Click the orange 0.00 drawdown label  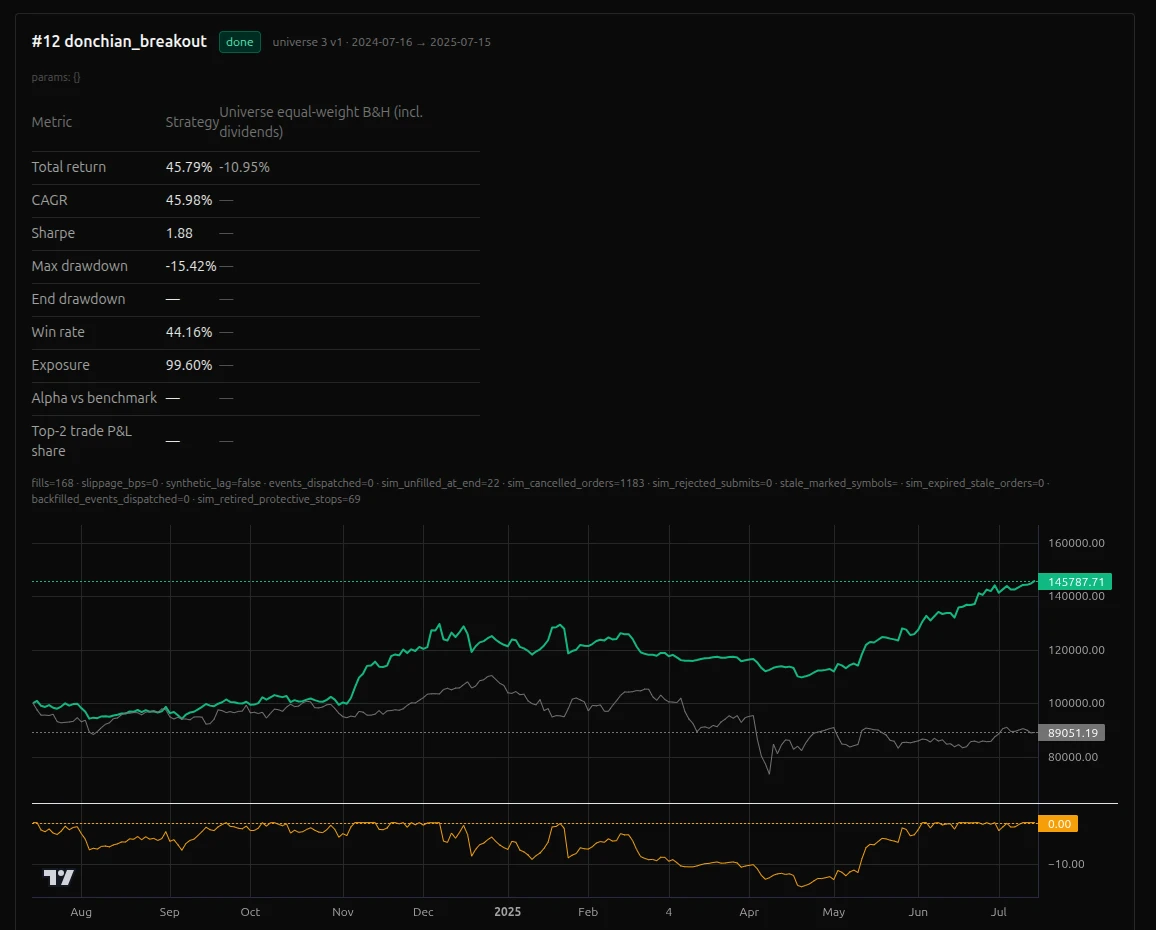pyautogui.click(x=1058, y=824)
